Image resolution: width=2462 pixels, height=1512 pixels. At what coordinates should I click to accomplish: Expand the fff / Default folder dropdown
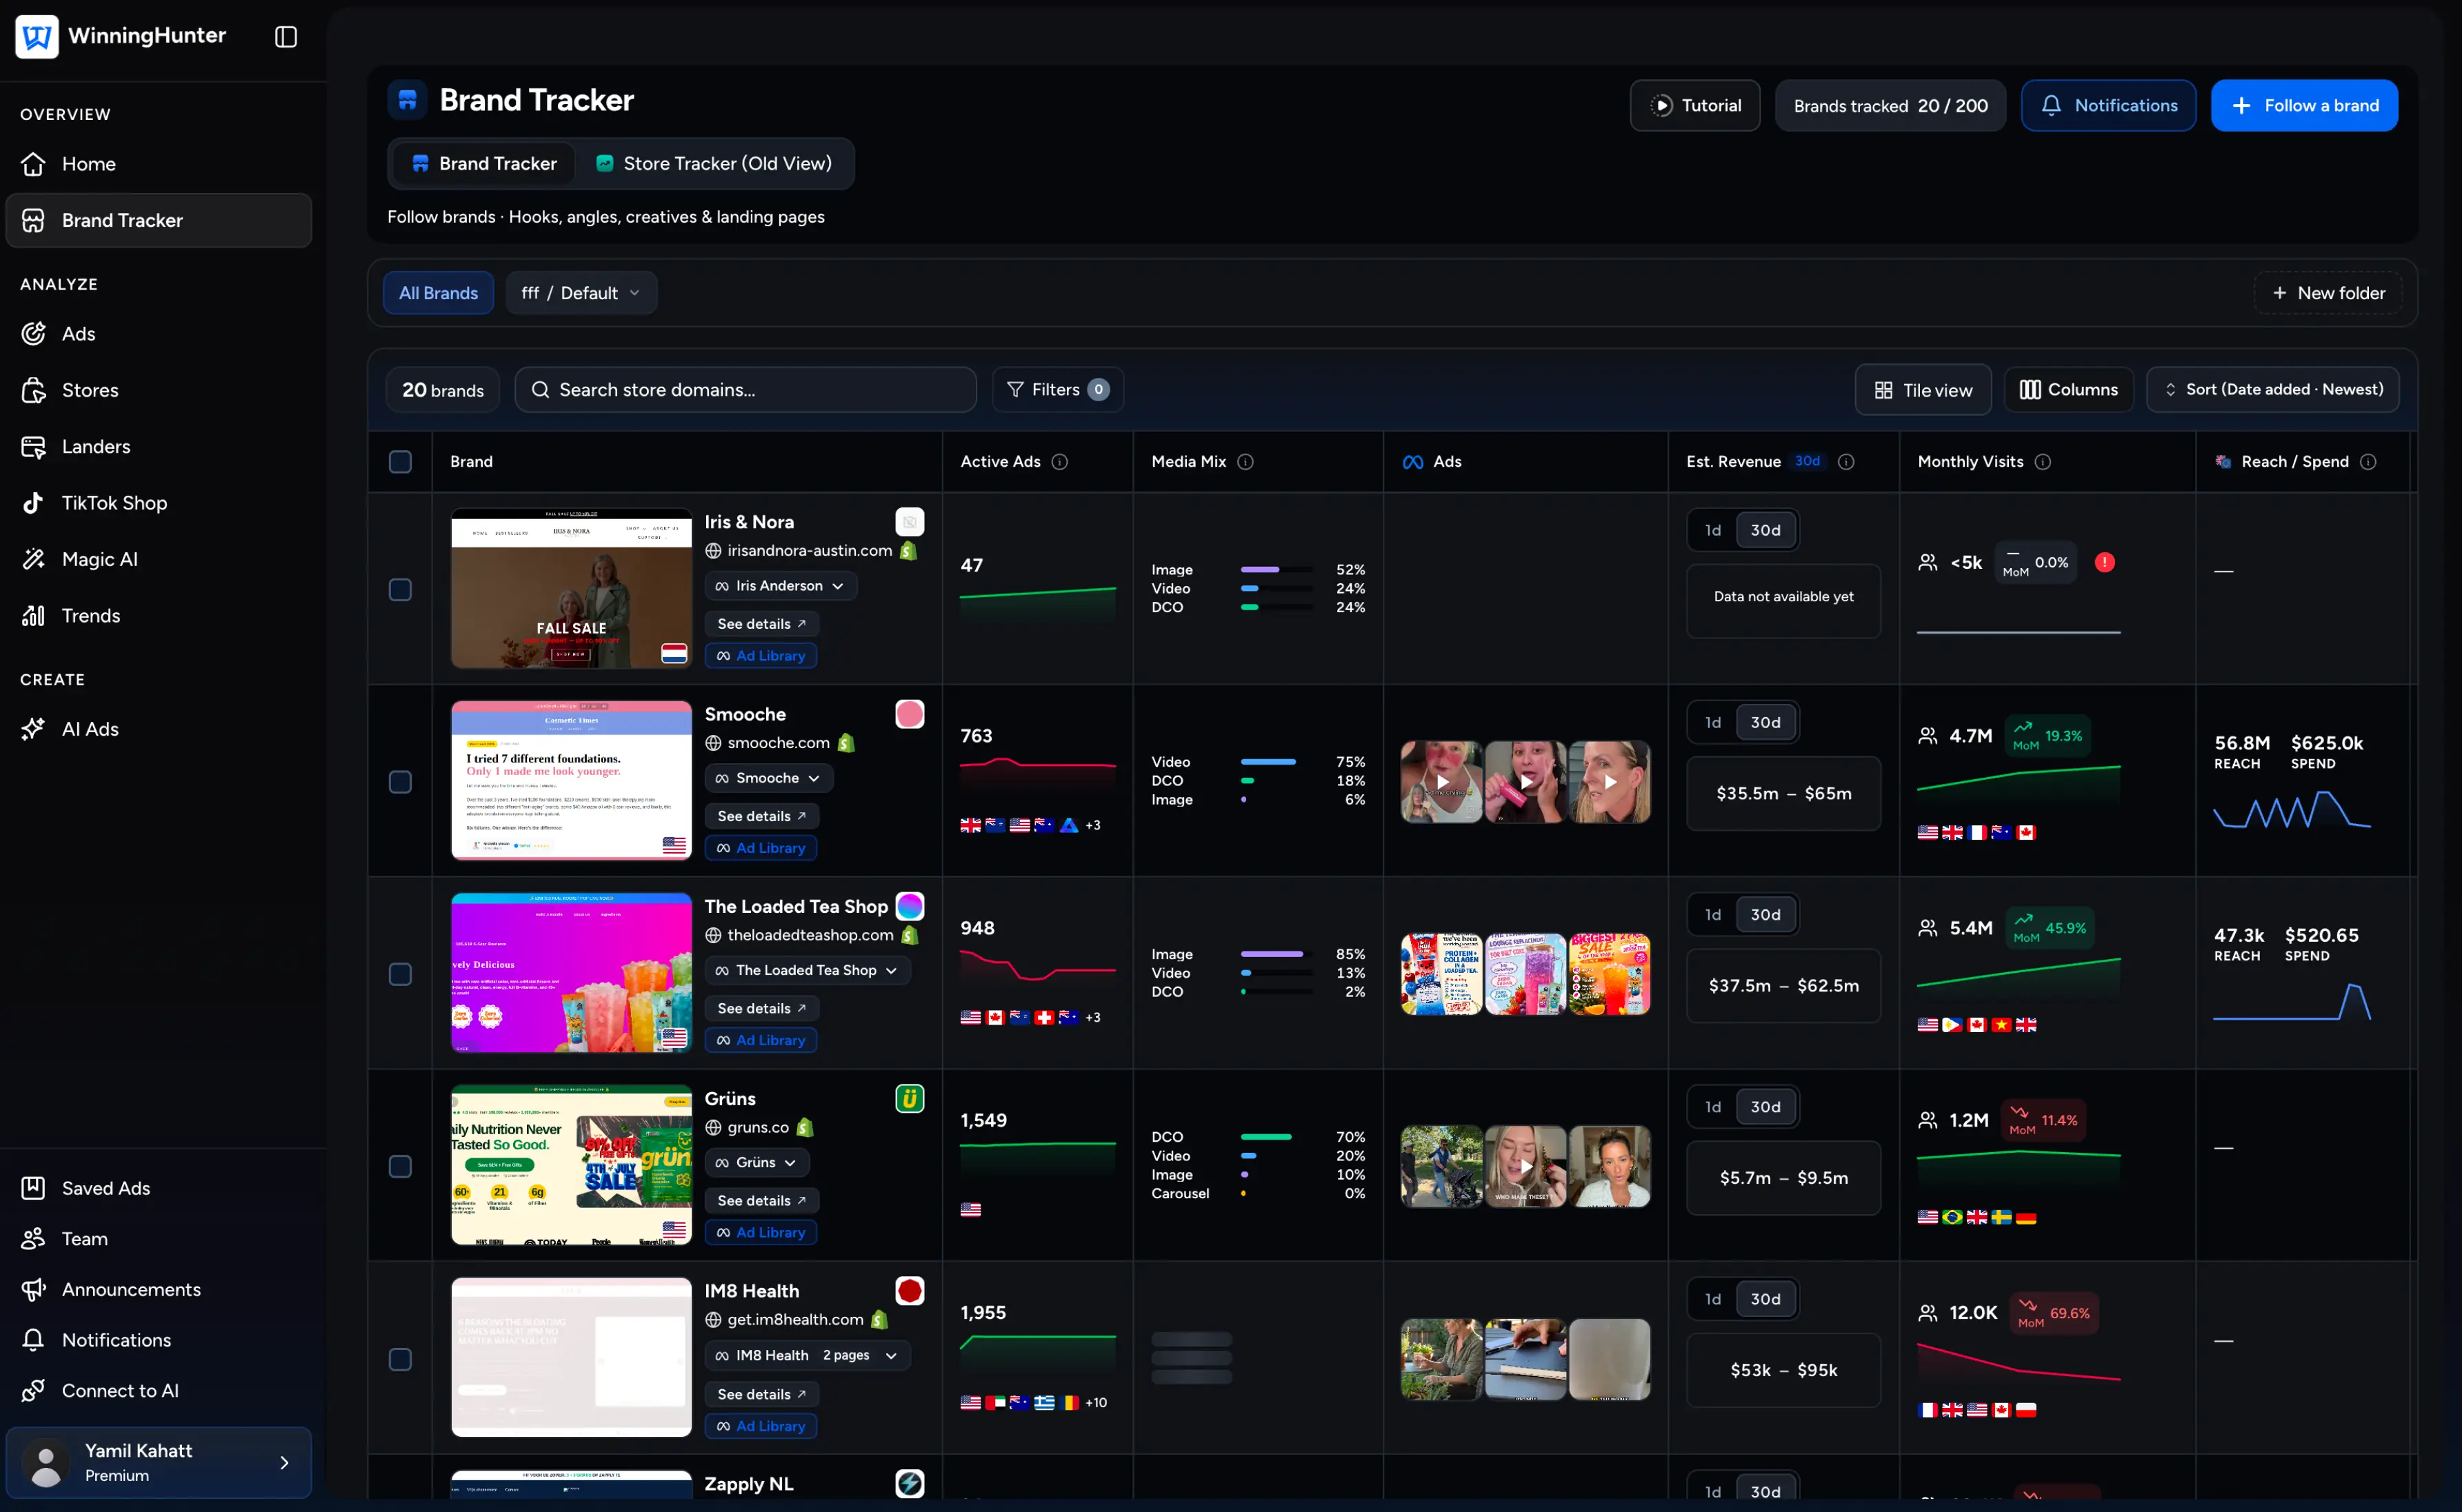pos(581,293)
